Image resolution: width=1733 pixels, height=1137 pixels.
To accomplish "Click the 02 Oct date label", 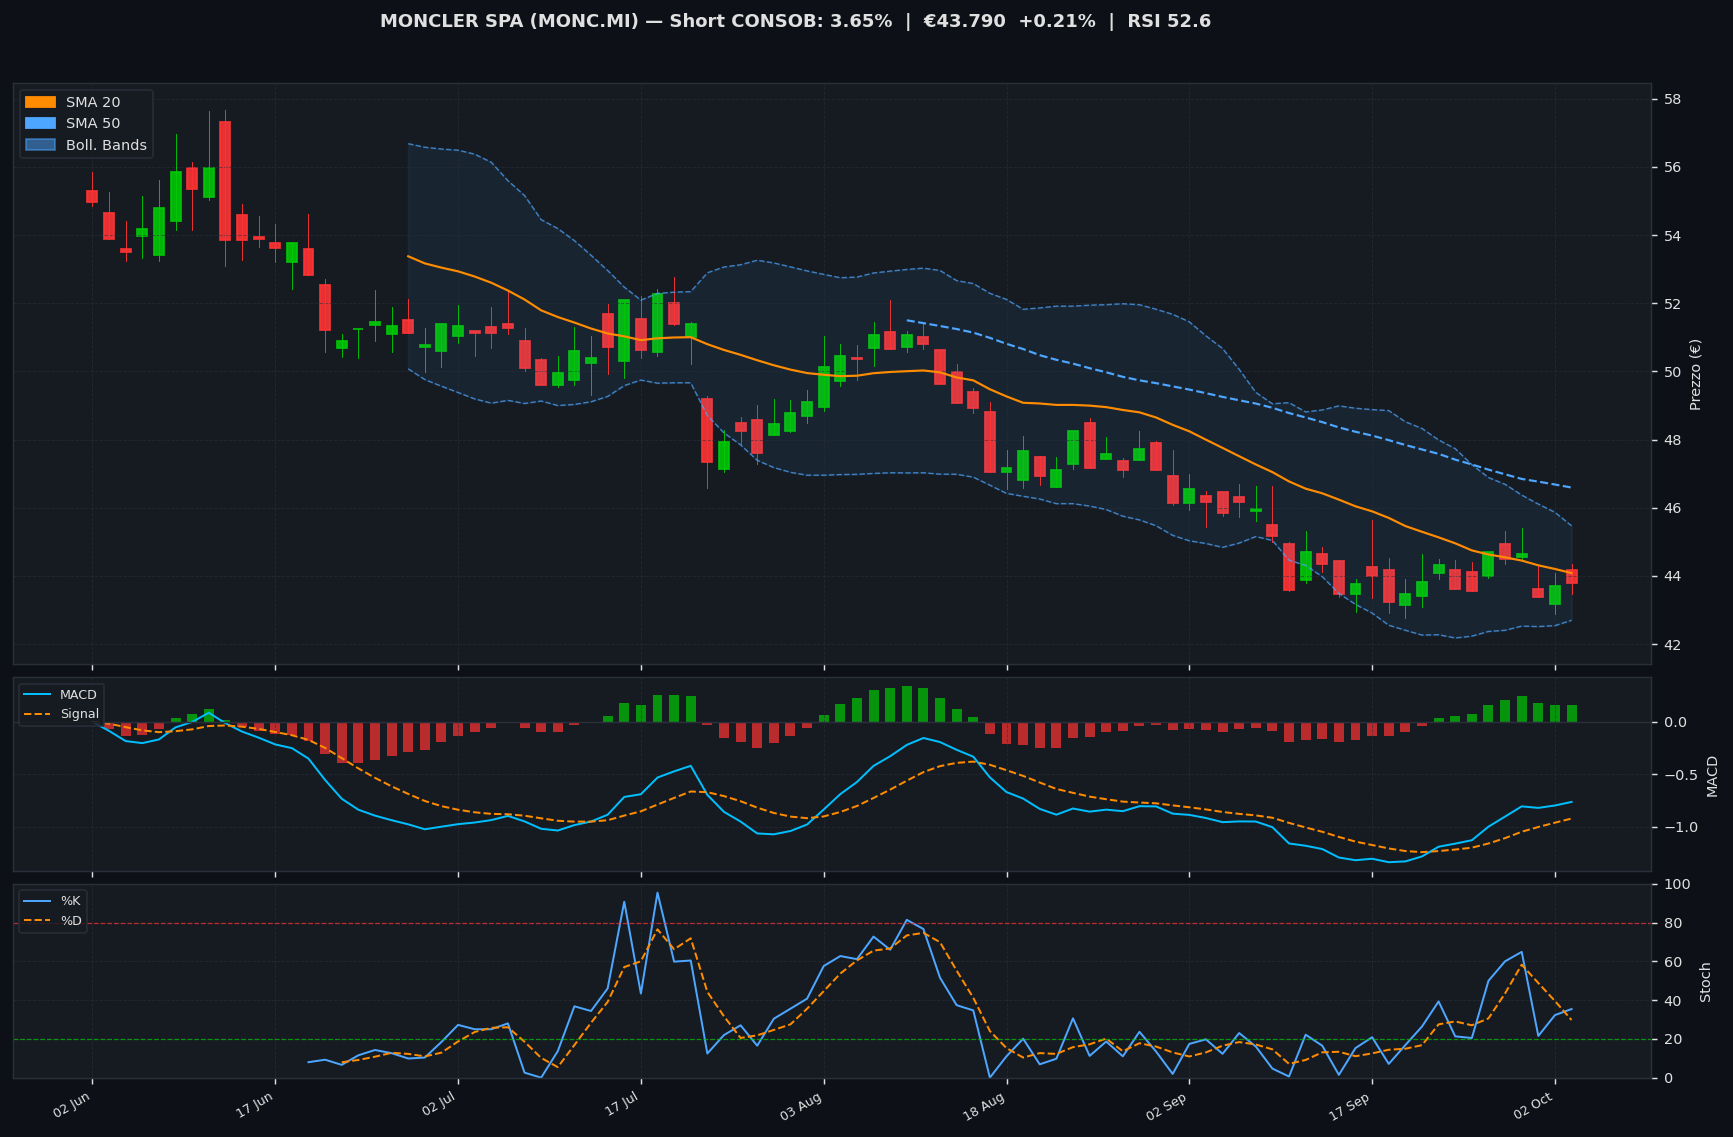I will coord(1535,1107).
